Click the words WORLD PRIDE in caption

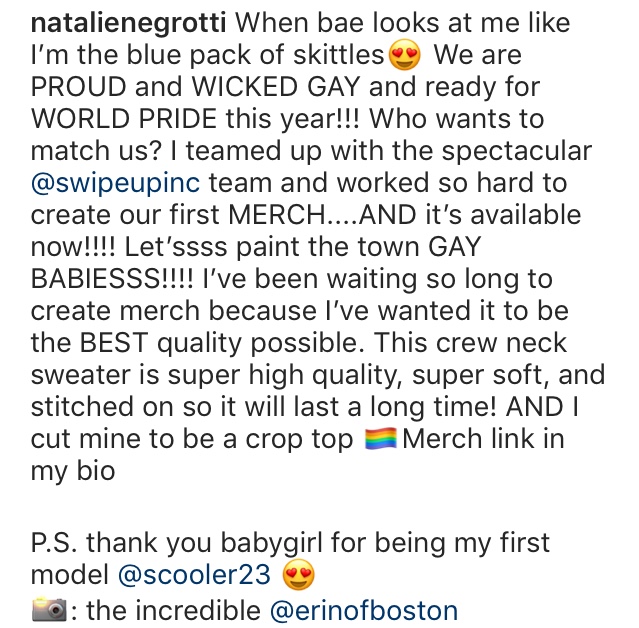(124, 119)
